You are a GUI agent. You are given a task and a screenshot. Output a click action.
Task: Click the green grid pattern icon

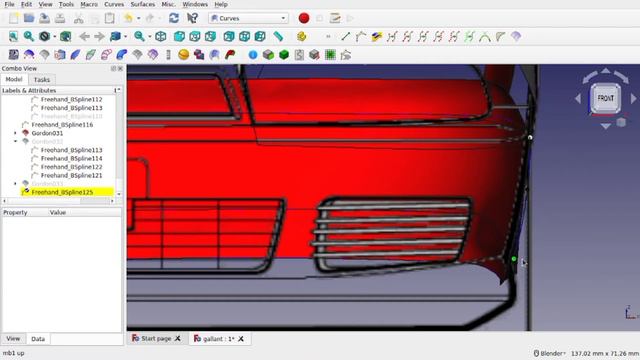330,55
